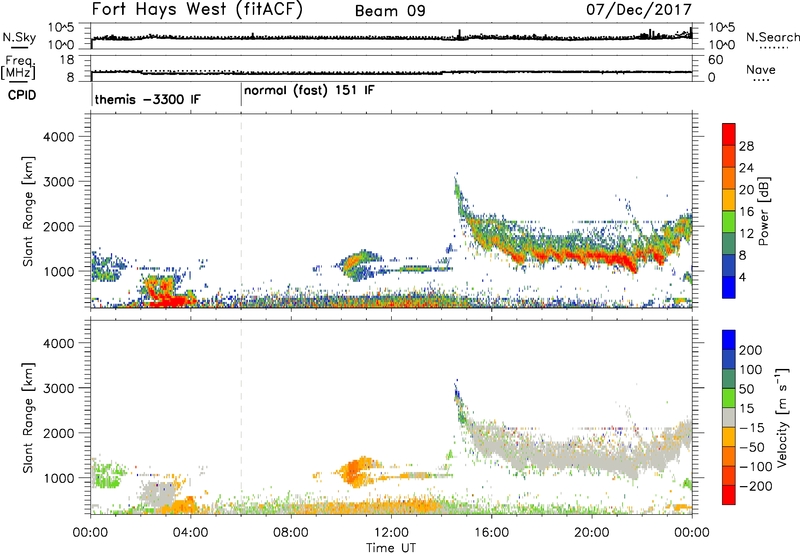Click the "Time UT" axis title
The image size is (800, 554).
tap(391, 548)
